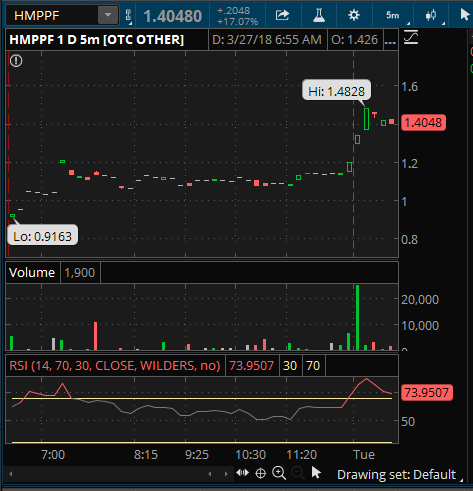Screen dimensions: 473x491
Task: Click the 20,000 volume axis label
Action: (x=420, y=299)
